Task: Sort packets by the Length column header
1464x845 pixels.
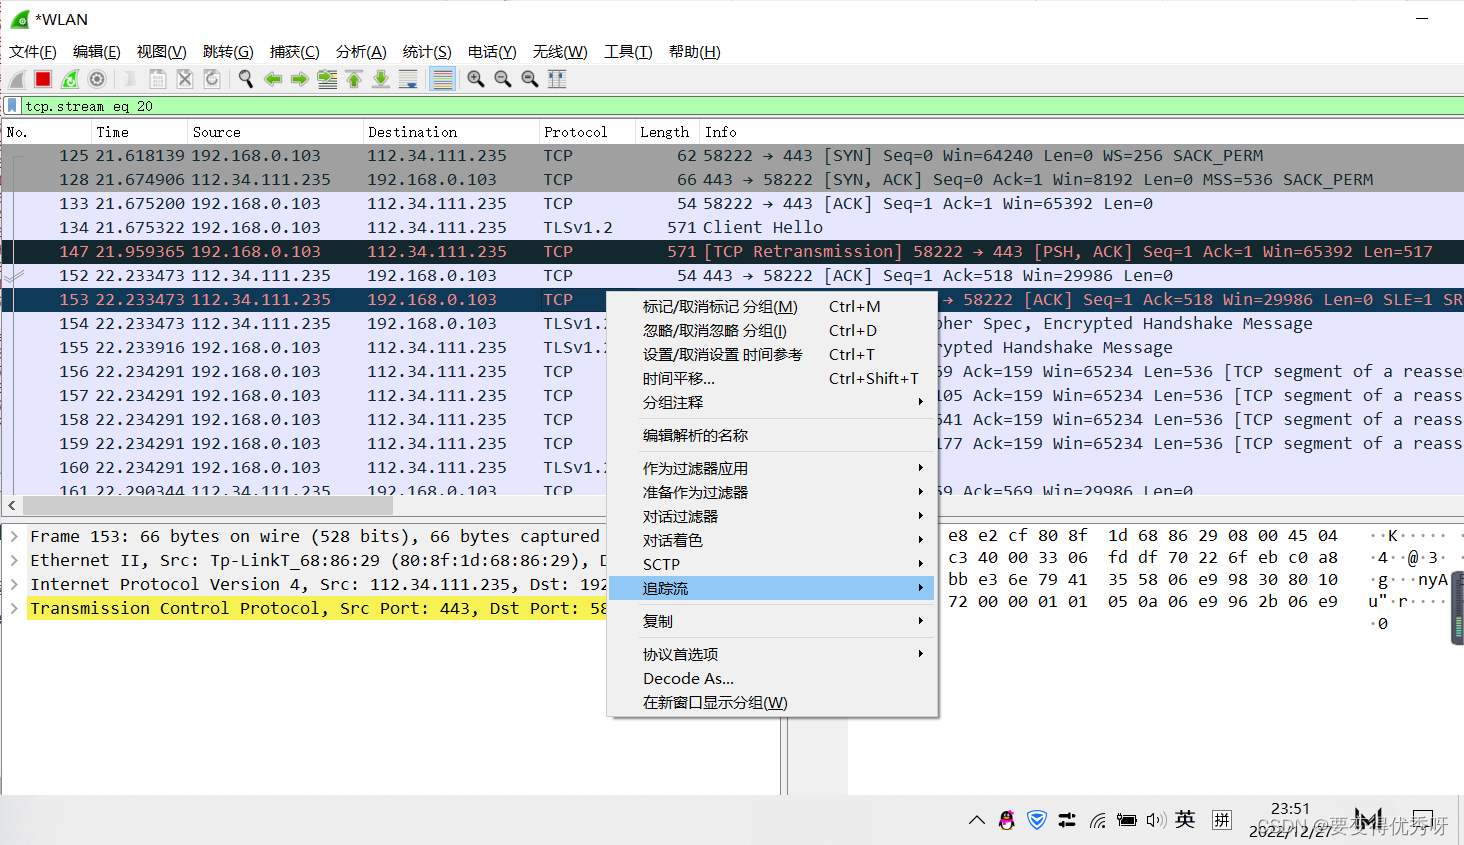Action: tap(667, 132)
